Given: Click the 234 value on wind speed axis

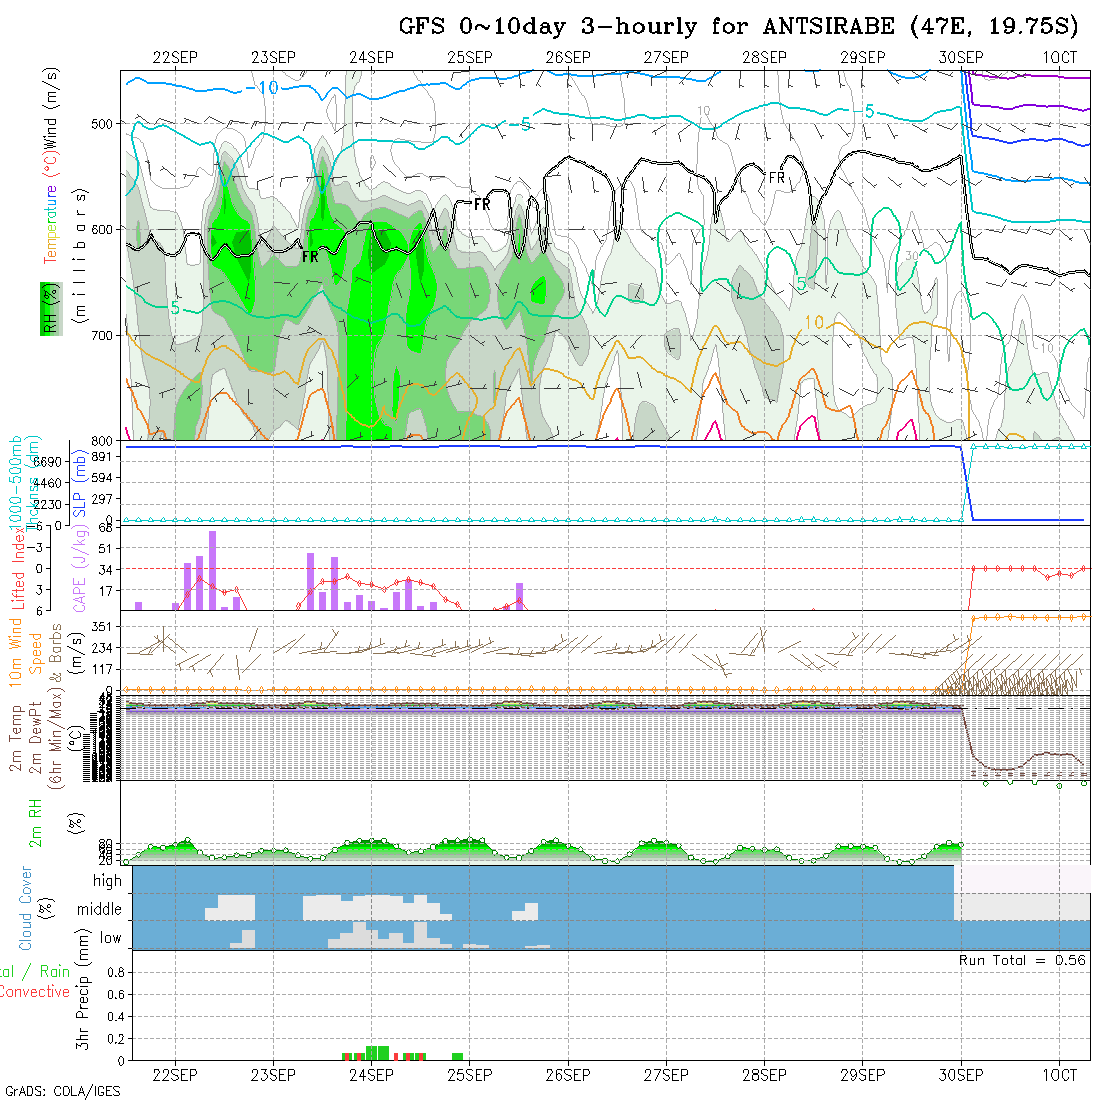Looking at the screenshot, I should coord(102,648).
